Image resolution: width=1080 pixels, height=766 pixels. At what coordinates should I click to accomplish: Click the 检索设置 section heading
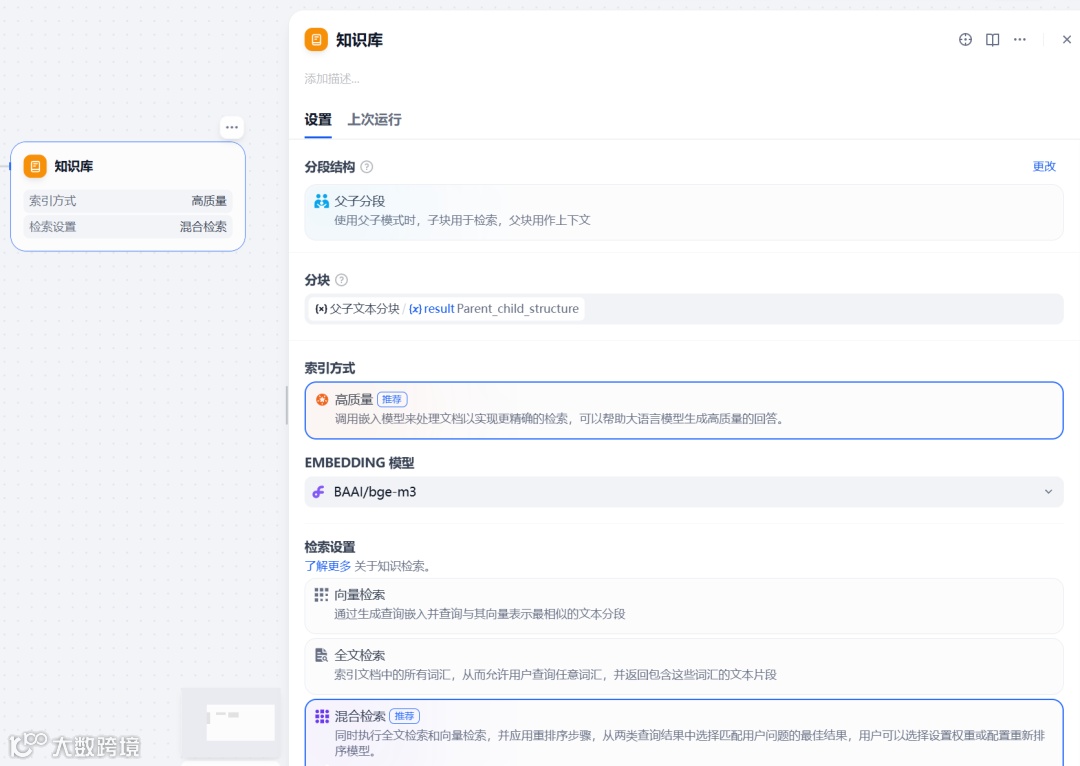pyautogui.click(x=330, y=547)
